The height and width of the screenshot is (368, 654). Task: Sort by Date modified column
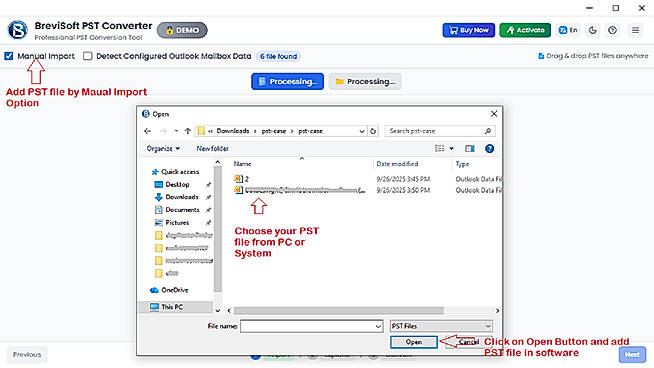point(397,164)
